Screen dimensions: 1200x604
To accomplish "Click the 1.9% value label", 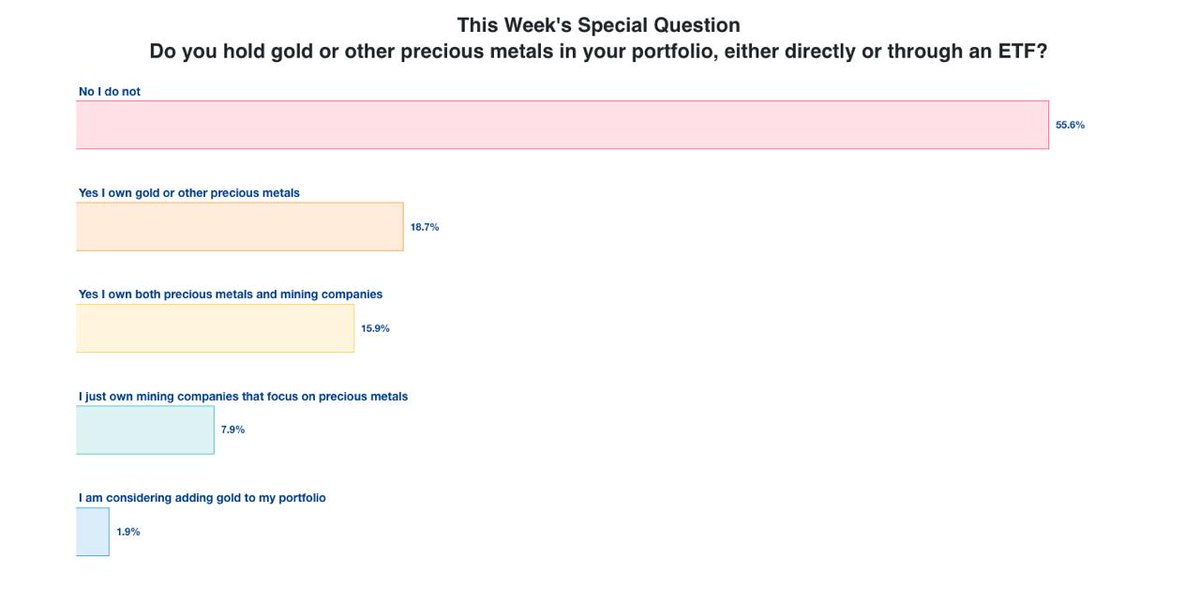I will pos(128,532).
